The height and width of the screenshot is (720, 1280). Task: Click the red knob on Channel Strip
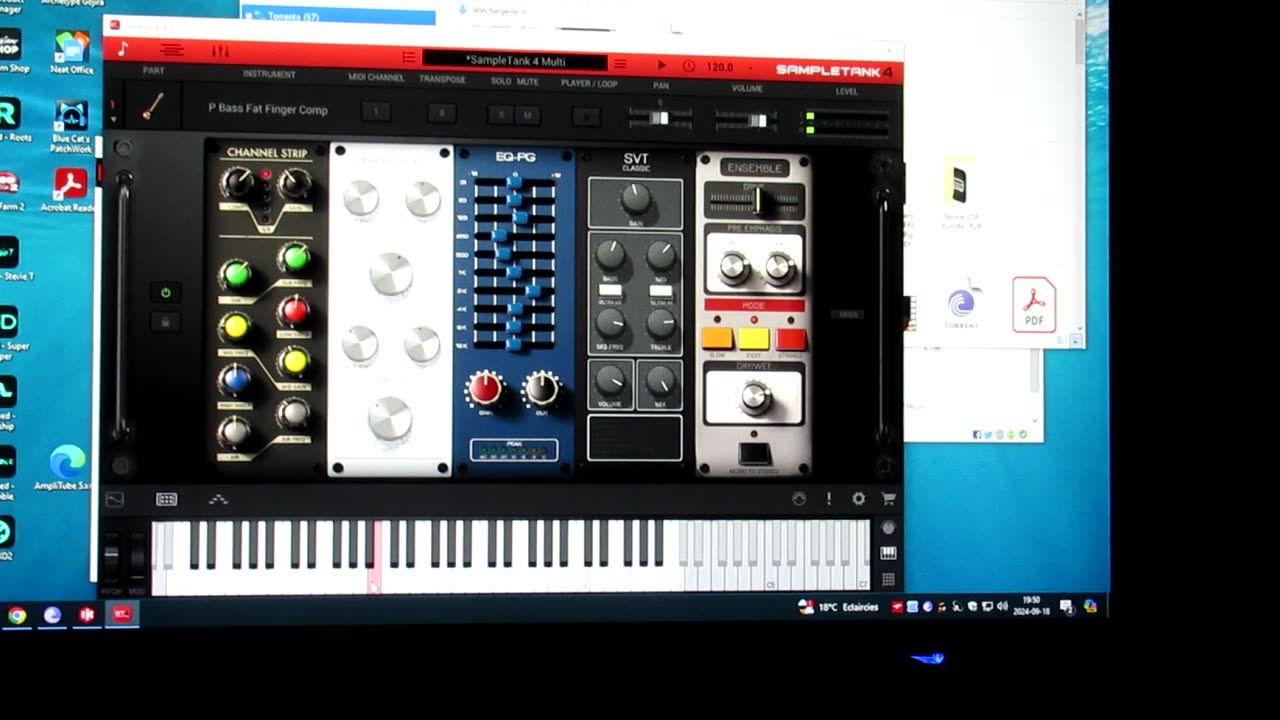294,311
